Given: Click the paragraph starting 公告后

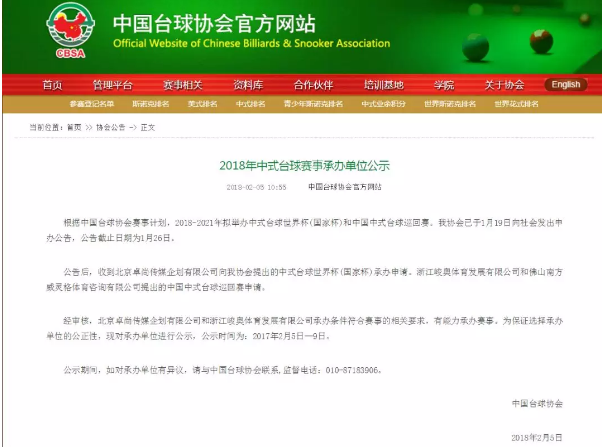Looking at the screenshot, I should 304,280.
